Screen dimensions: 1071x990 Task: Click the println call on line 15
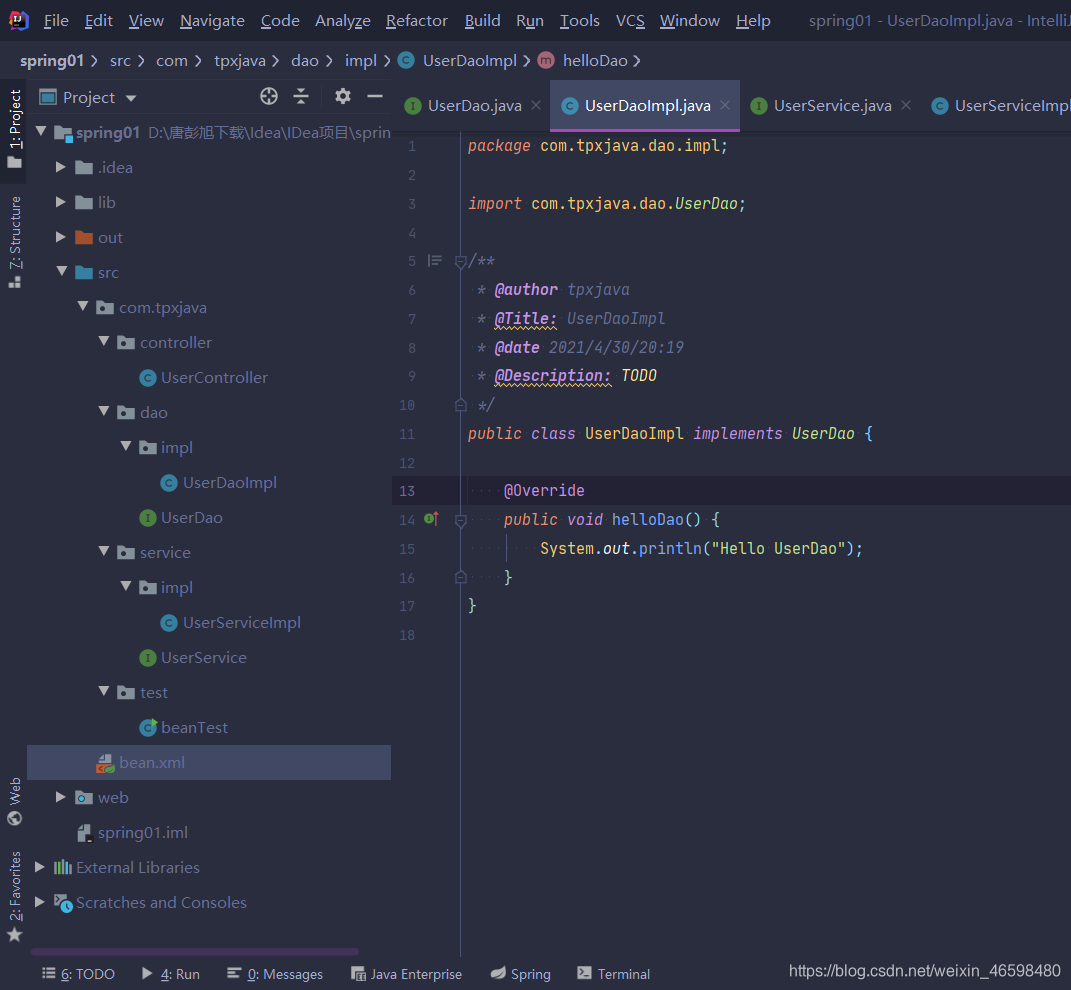tap(670, 548)
